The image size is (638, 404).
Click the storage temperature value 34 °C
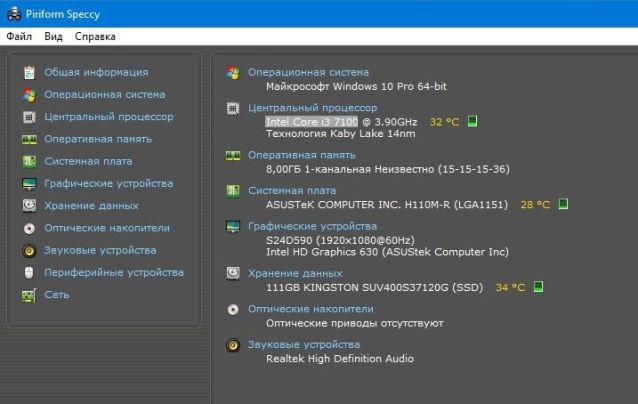tap(510, 288)
